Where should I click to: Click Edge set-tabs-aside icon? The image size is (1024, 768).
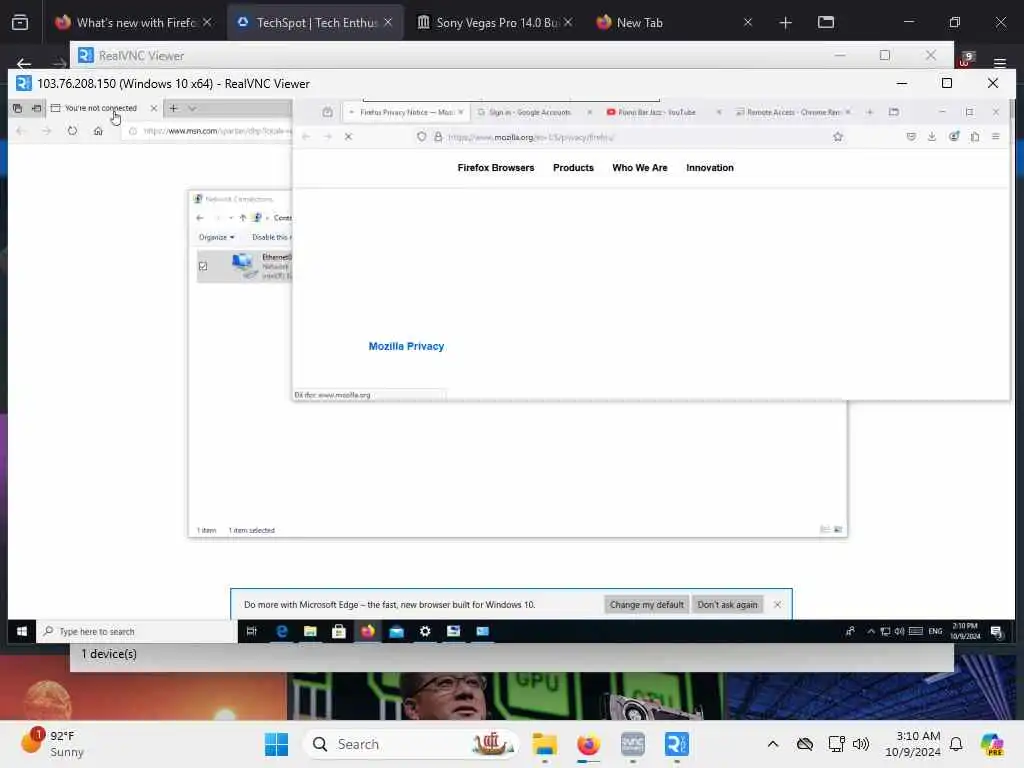click(x=37, y=108)
